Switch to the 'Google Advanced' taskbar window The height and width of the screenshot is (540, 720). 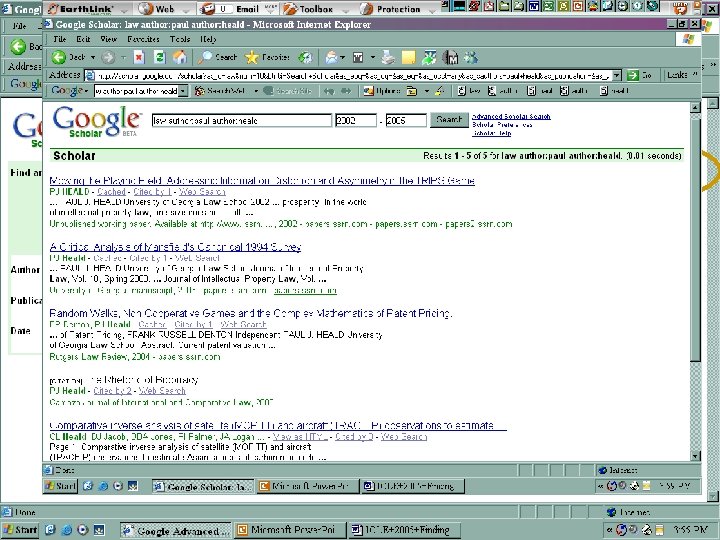[x=175, y=530]
